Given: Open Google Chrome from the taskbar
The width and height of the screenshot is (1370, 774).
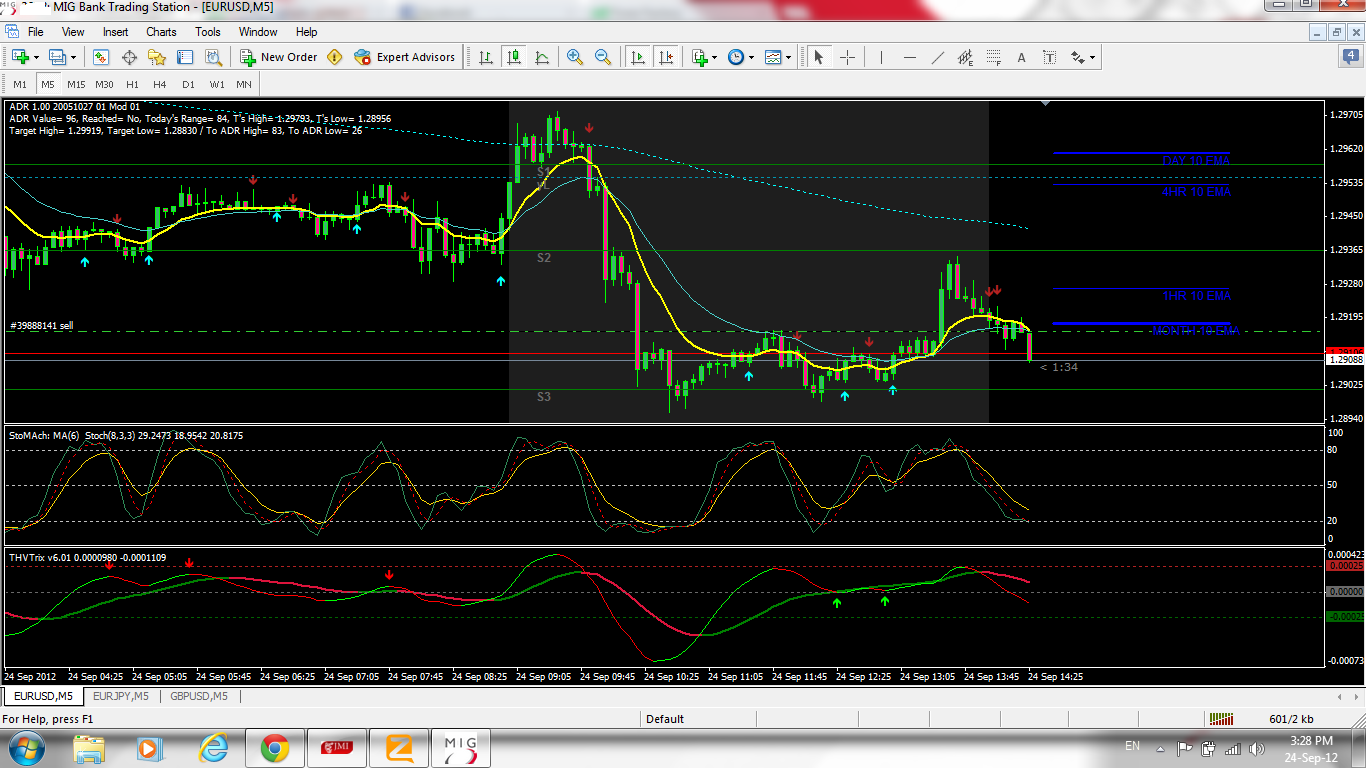Looking at the screenshot, I should (275, 748).
